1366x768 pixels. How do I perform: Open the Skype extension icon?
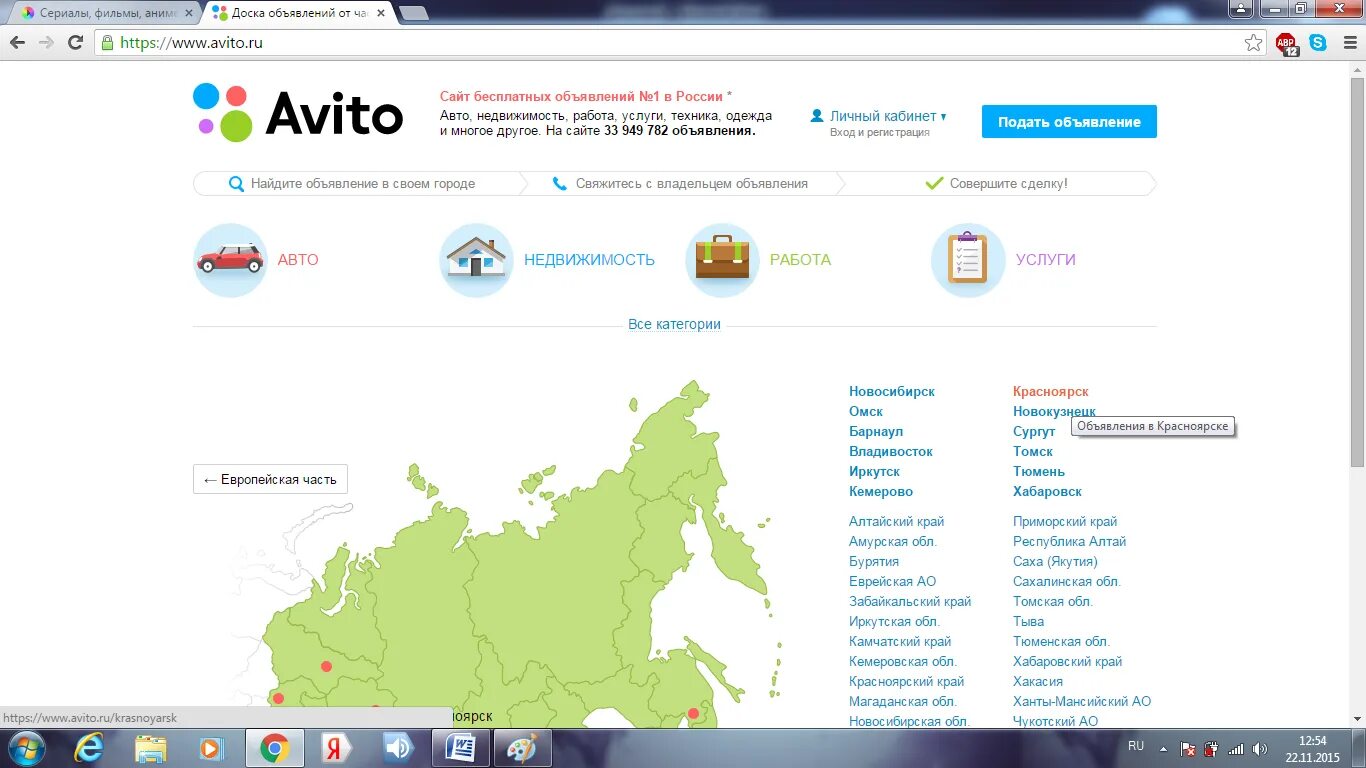tap(1318, 43)
